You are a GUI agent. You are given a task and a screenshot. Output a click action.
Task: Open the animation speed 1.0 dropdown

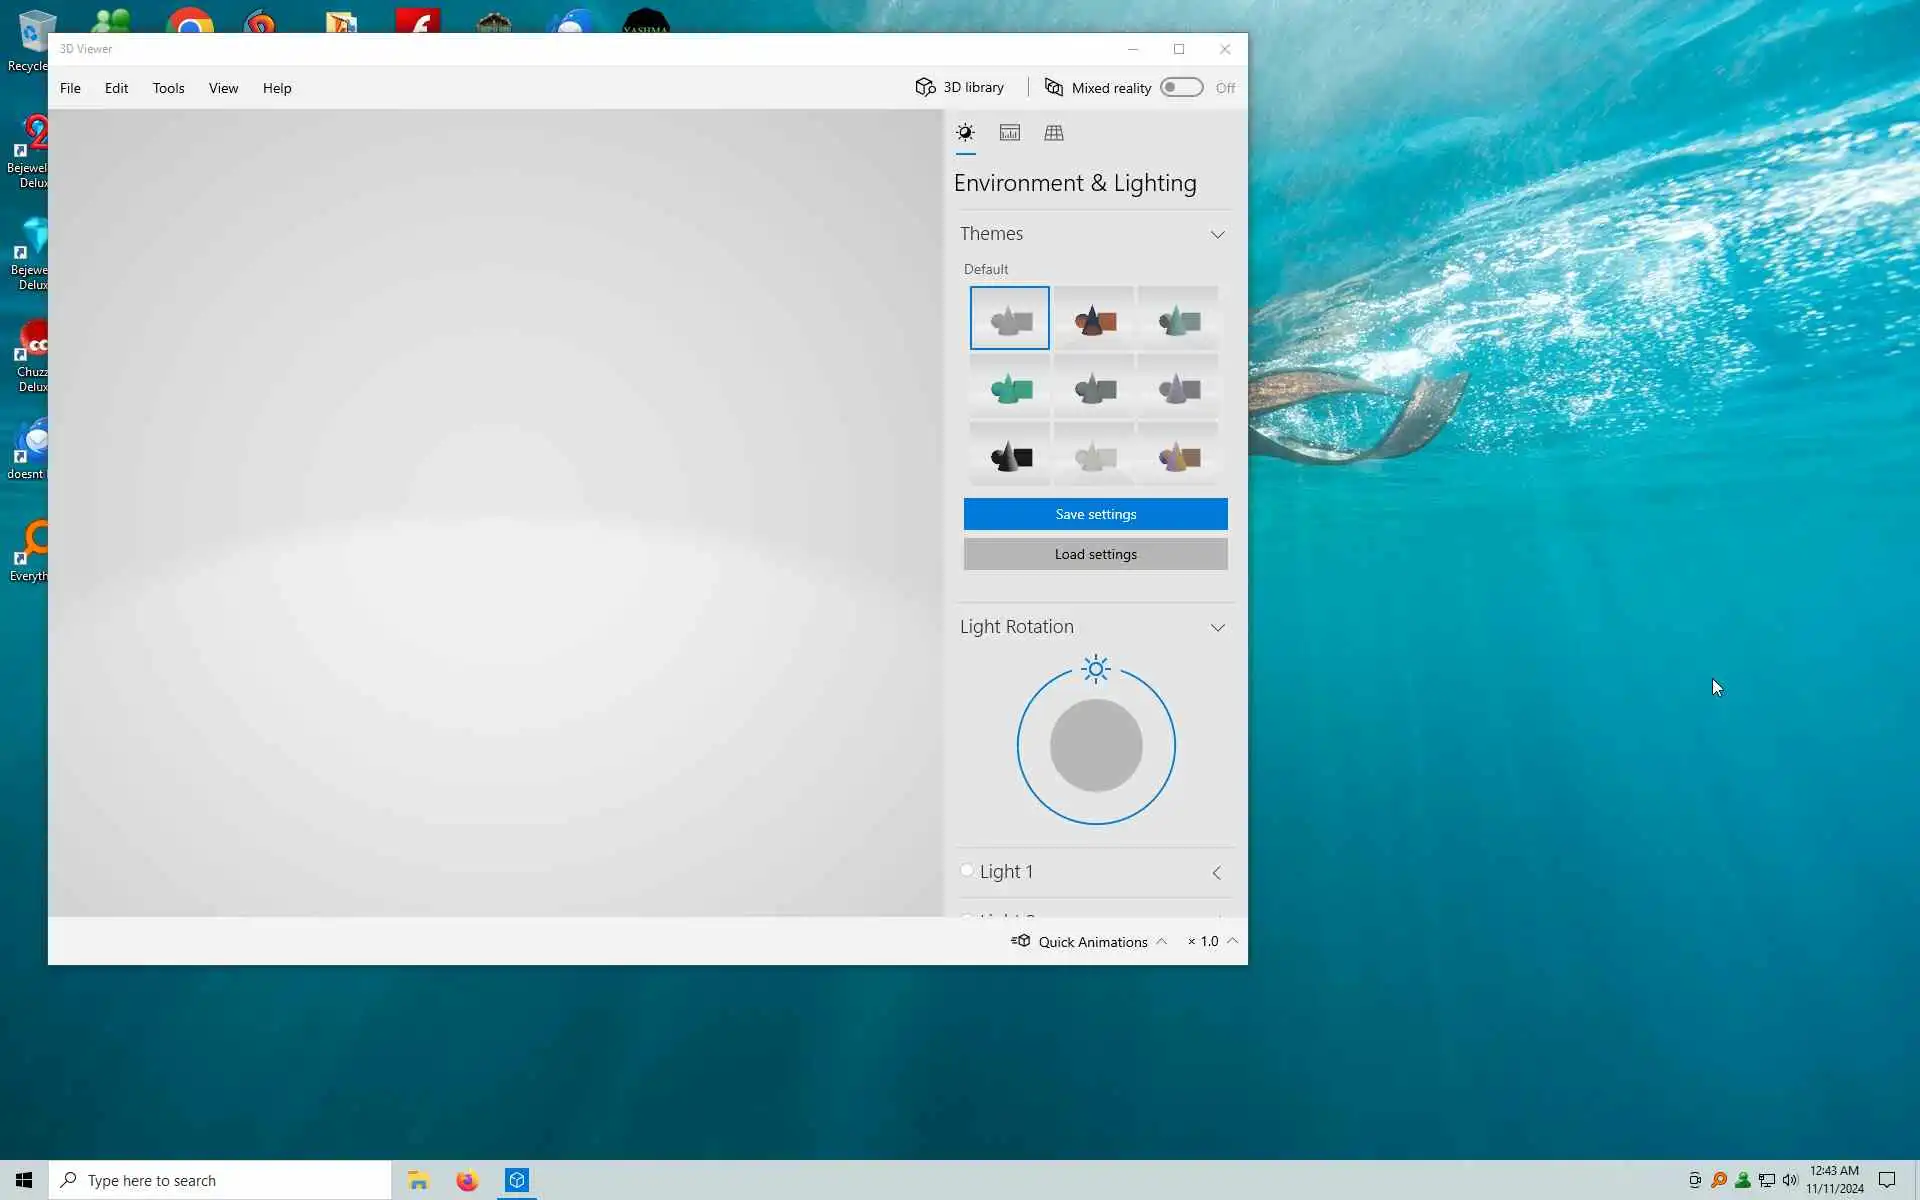[1213, 941]
